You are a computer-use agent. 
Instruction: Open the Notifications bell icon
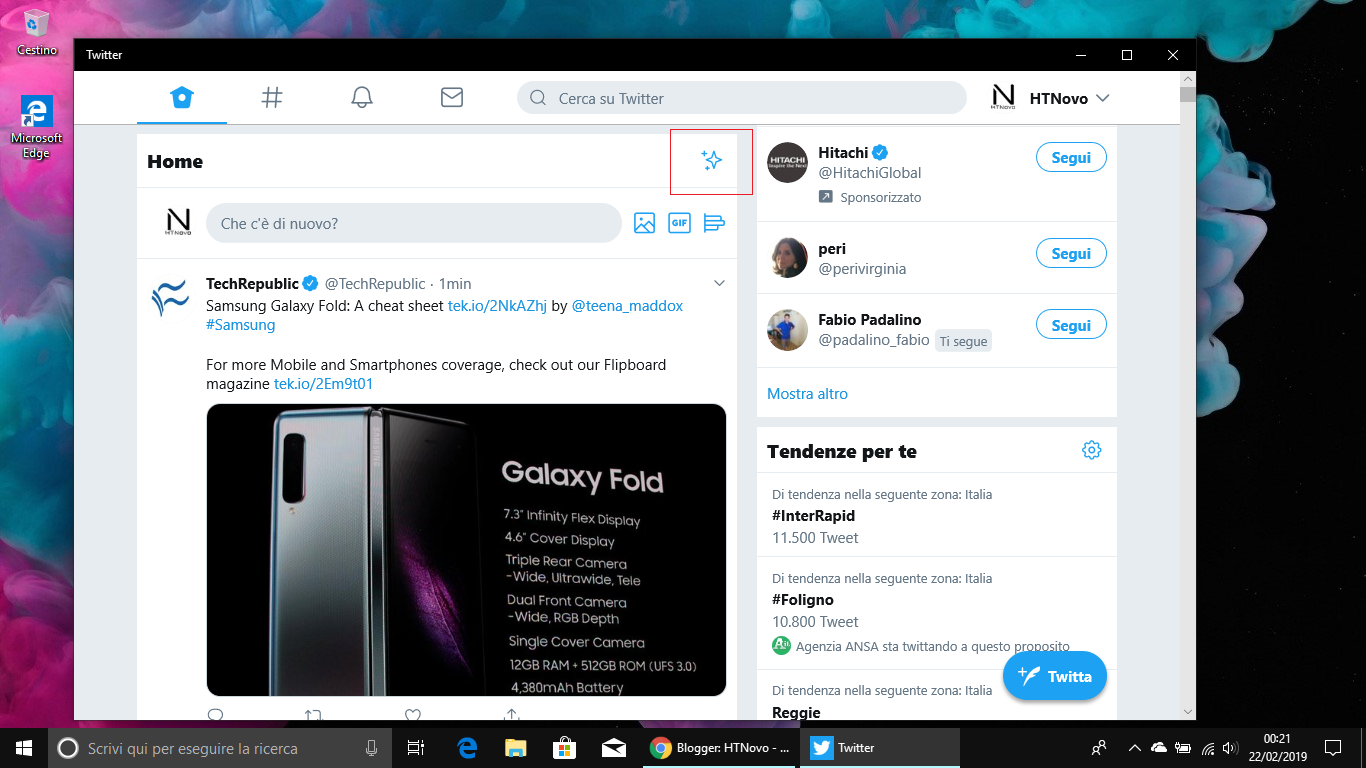coord(362,97)
